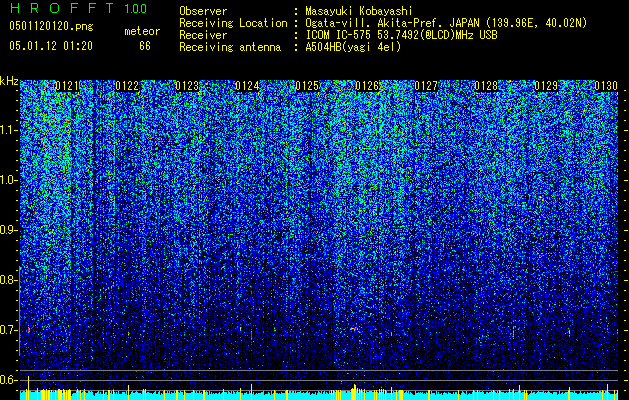Click time marker 0129
This screenshot has width=629, height=400.
[546, 86]
